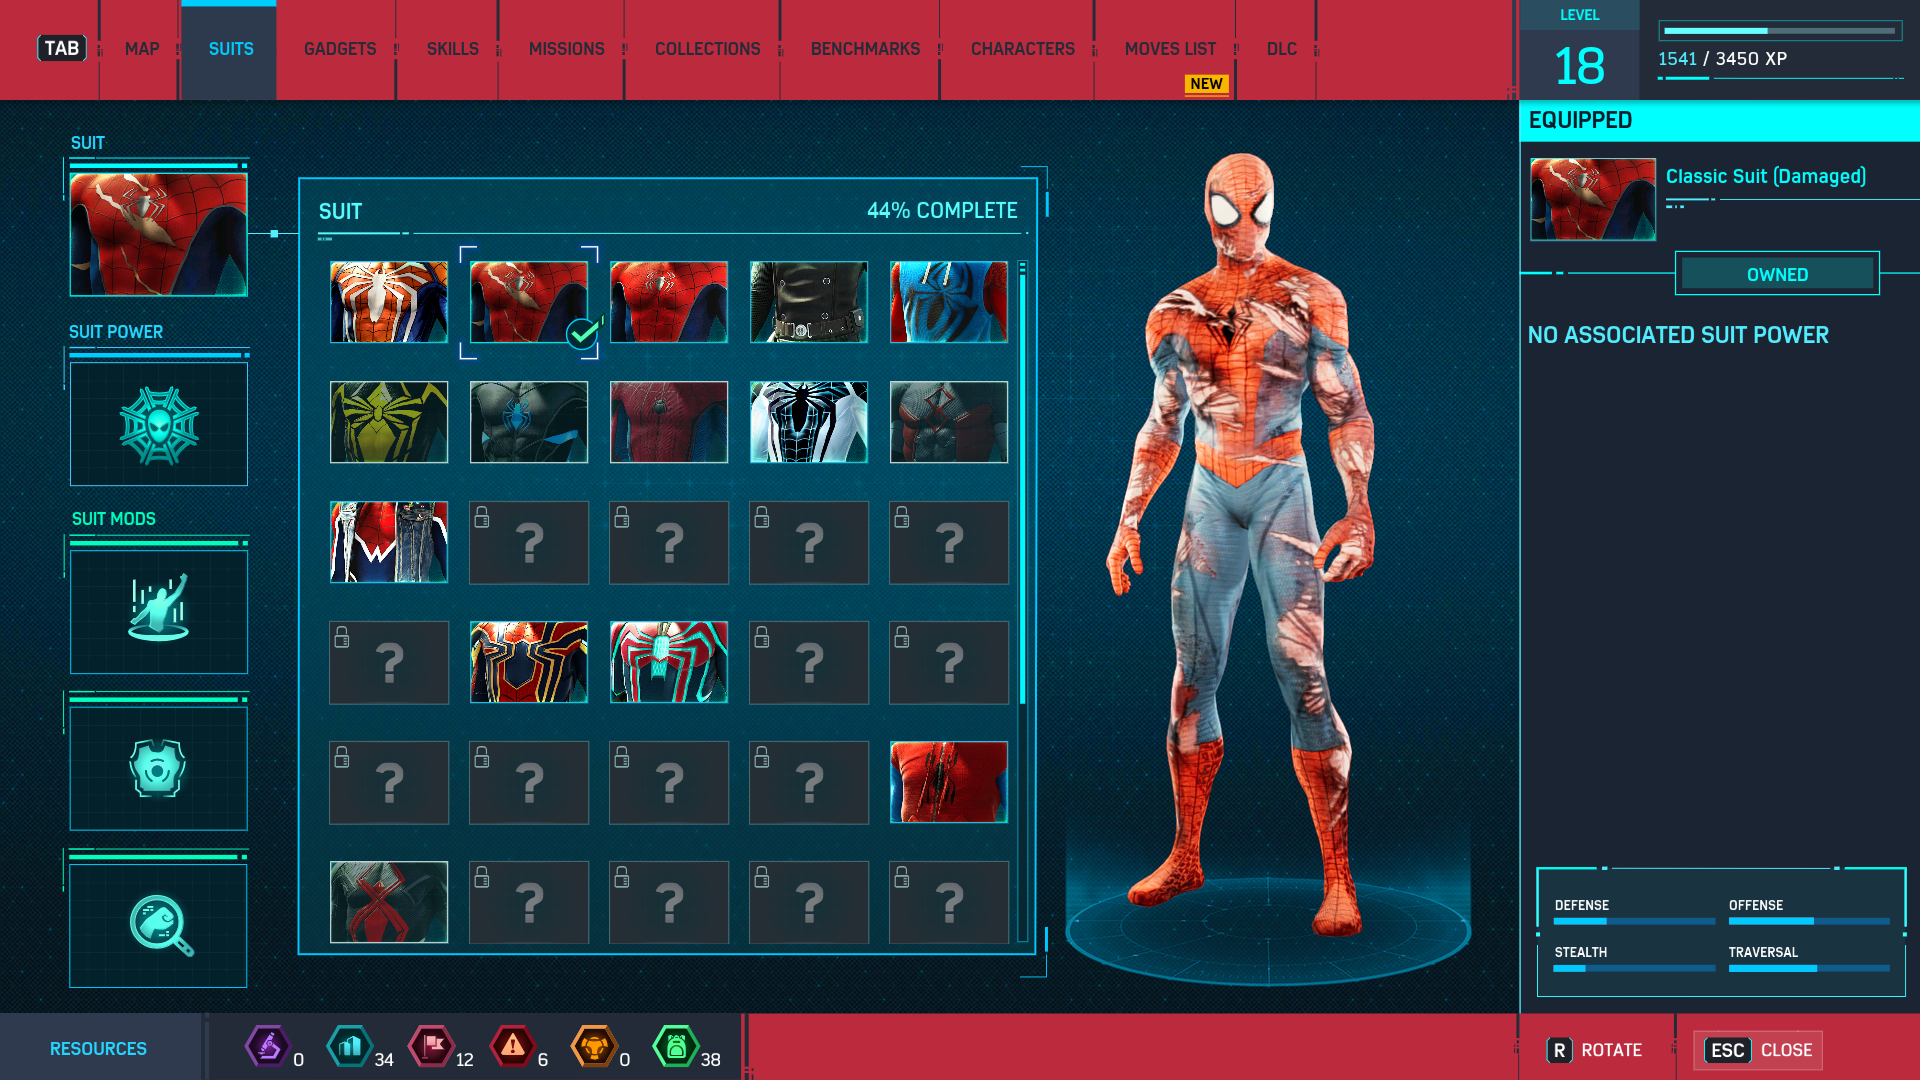Click the red Base token flag icon
Image resolution: width=1920 pixels, height=1080 pixels.
[432, 1047]
